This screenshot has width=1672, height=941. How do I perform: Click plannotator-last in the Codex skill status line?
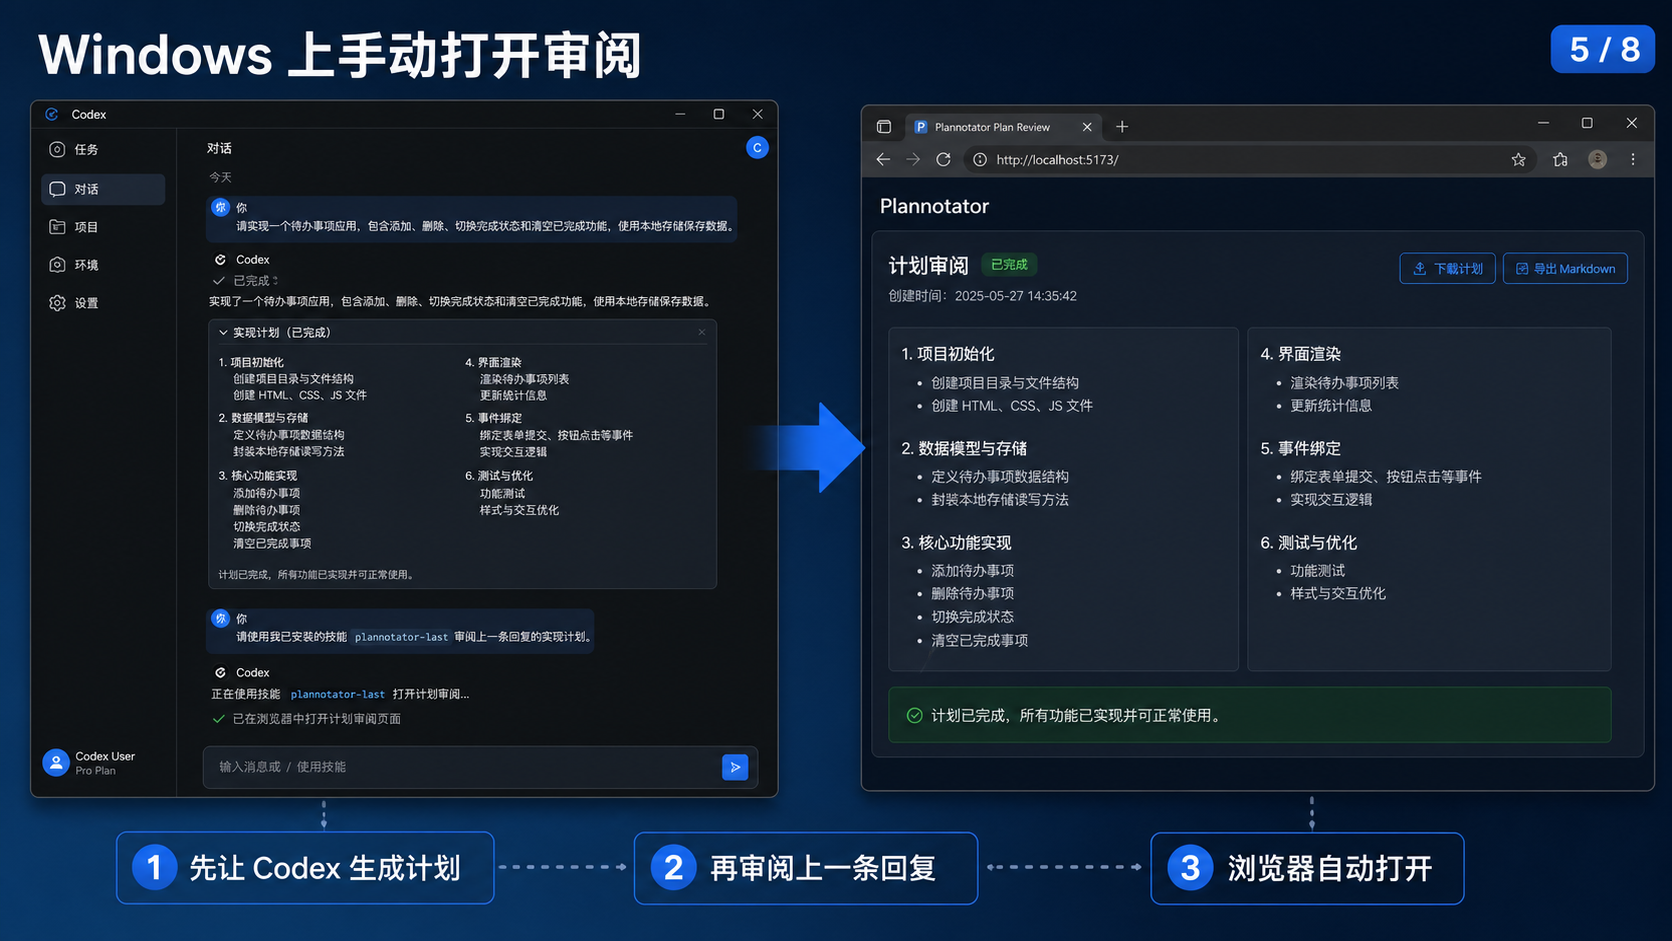(338, 694)
